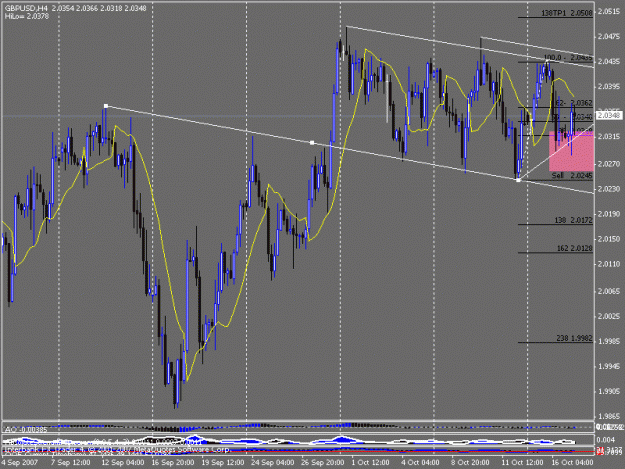This screenshot has height=469, width=625.
Task: Click the 2.0025 price axis value
Action: pyautogui.click(x=609, y=316)
